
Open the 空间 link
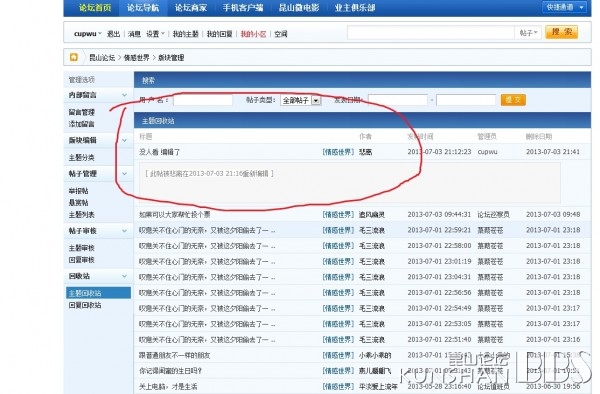[281, 34]
